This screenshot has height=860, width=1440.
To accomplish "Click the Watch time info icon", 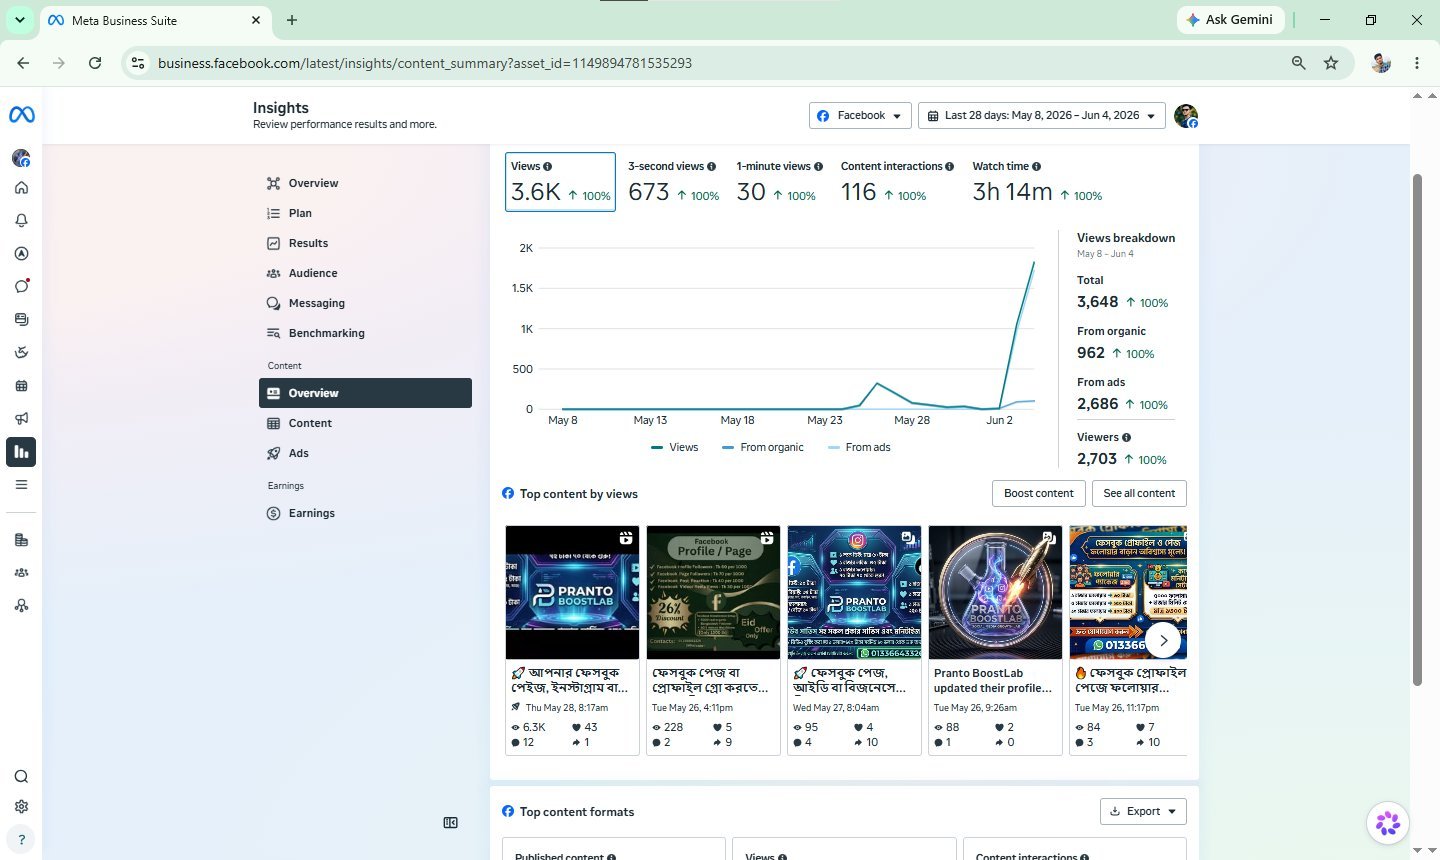I will coord(1036,167).
